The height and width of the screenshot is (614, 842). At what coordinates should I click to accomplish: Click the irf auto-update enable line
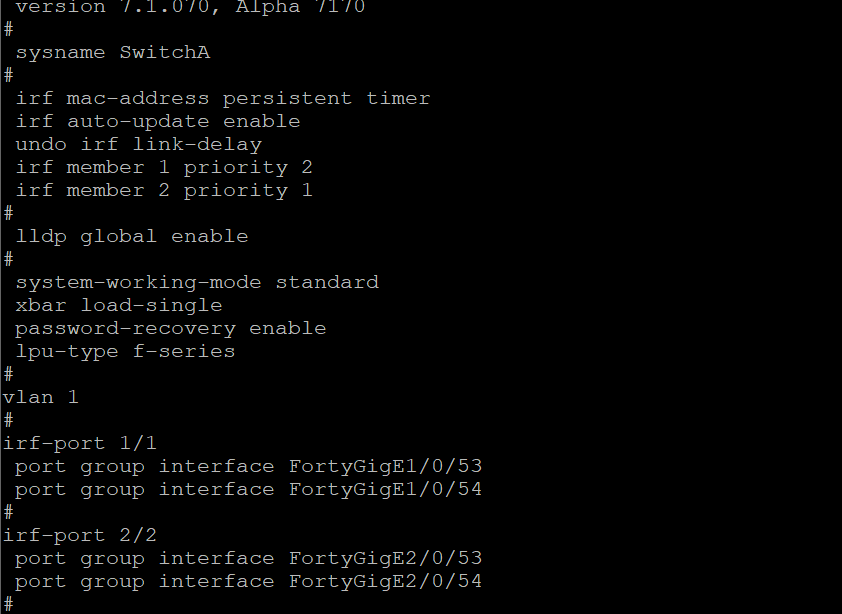[x=157, y=121]
